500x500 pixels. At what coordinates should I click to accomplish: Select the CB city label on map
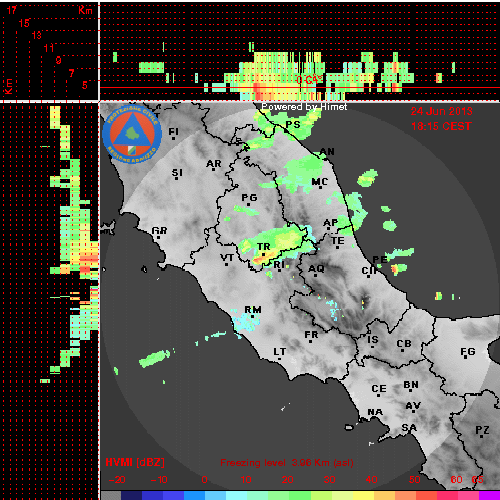[404, 344]
